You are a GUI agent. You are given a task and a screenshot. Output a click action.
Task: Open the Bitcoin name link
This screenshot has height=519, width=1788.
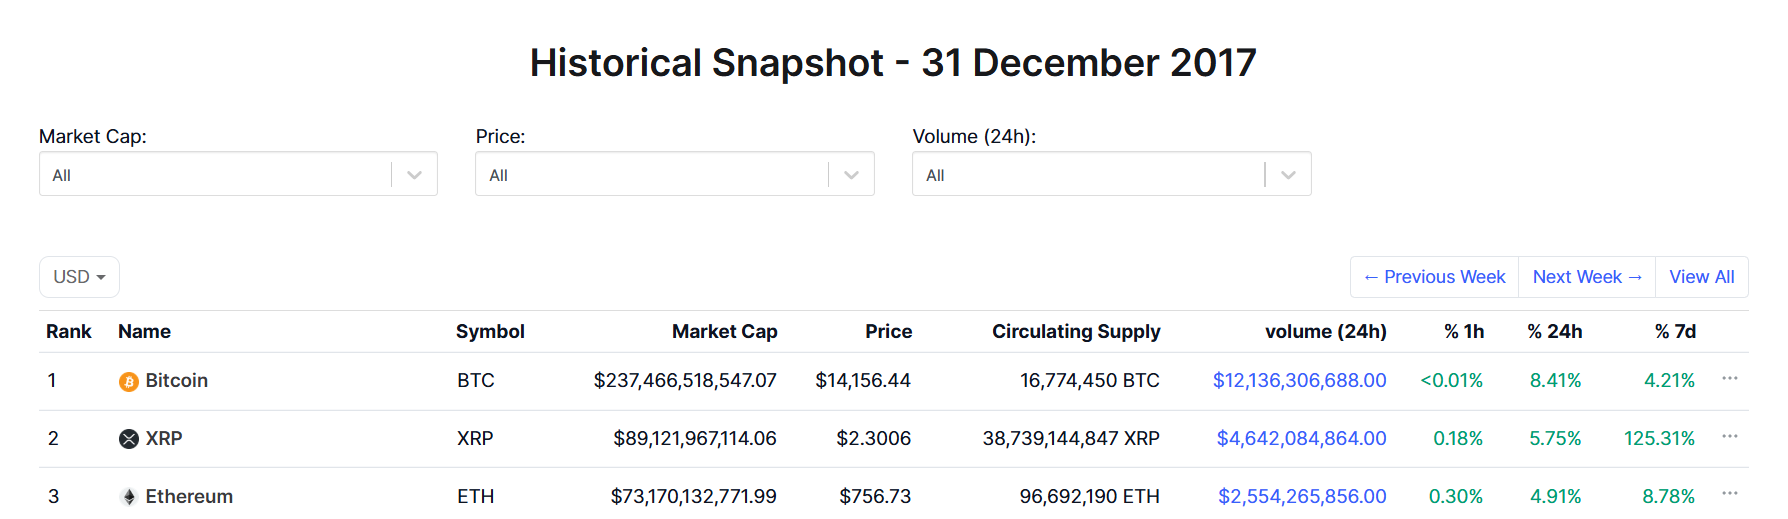[x=177, y=381]
